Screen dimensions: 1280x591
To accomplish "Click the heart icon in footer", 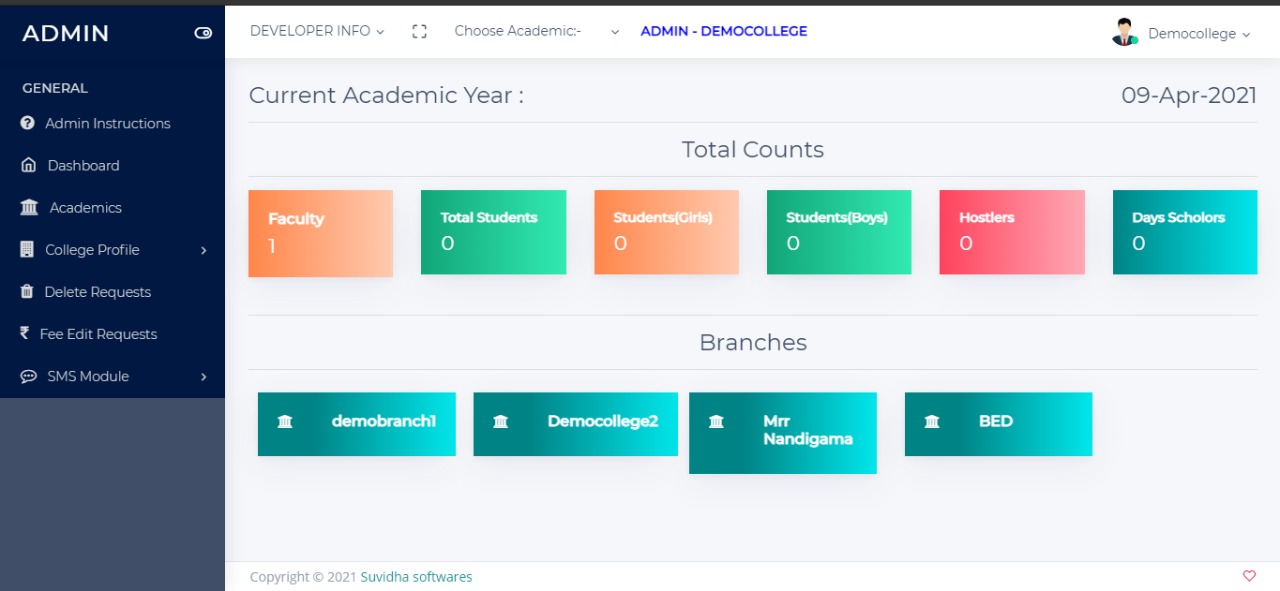I will click(x=1249, y=576).
